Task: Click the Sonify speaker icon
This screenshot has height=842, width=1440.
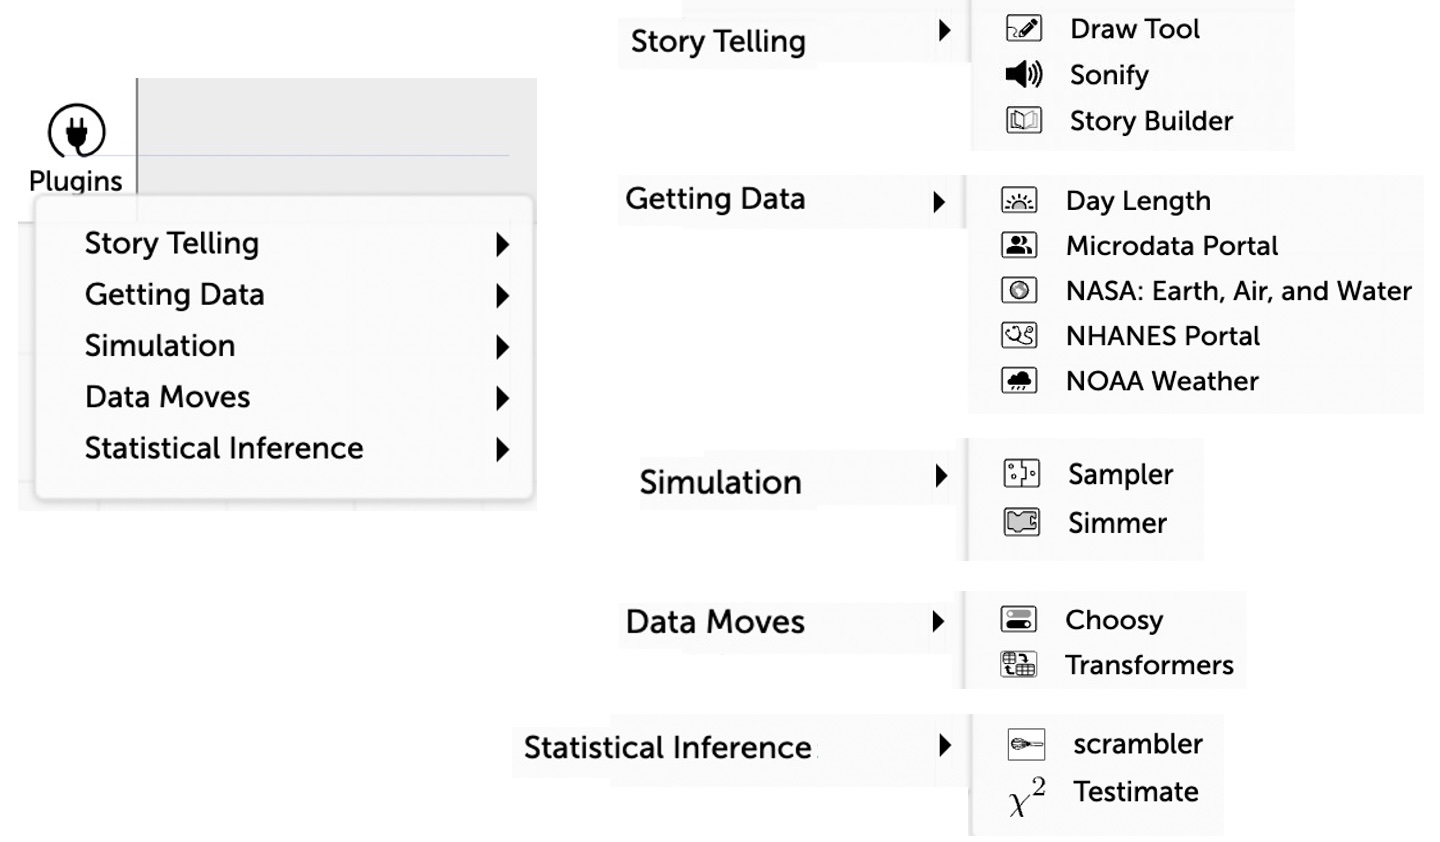Action: coord(1023,74)
